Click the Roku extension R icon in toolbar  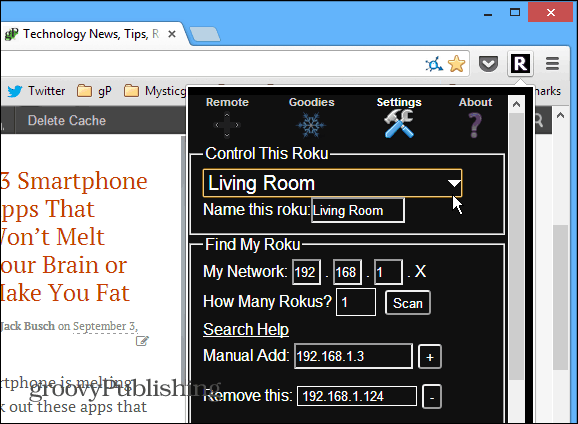[x=520, y=64]
